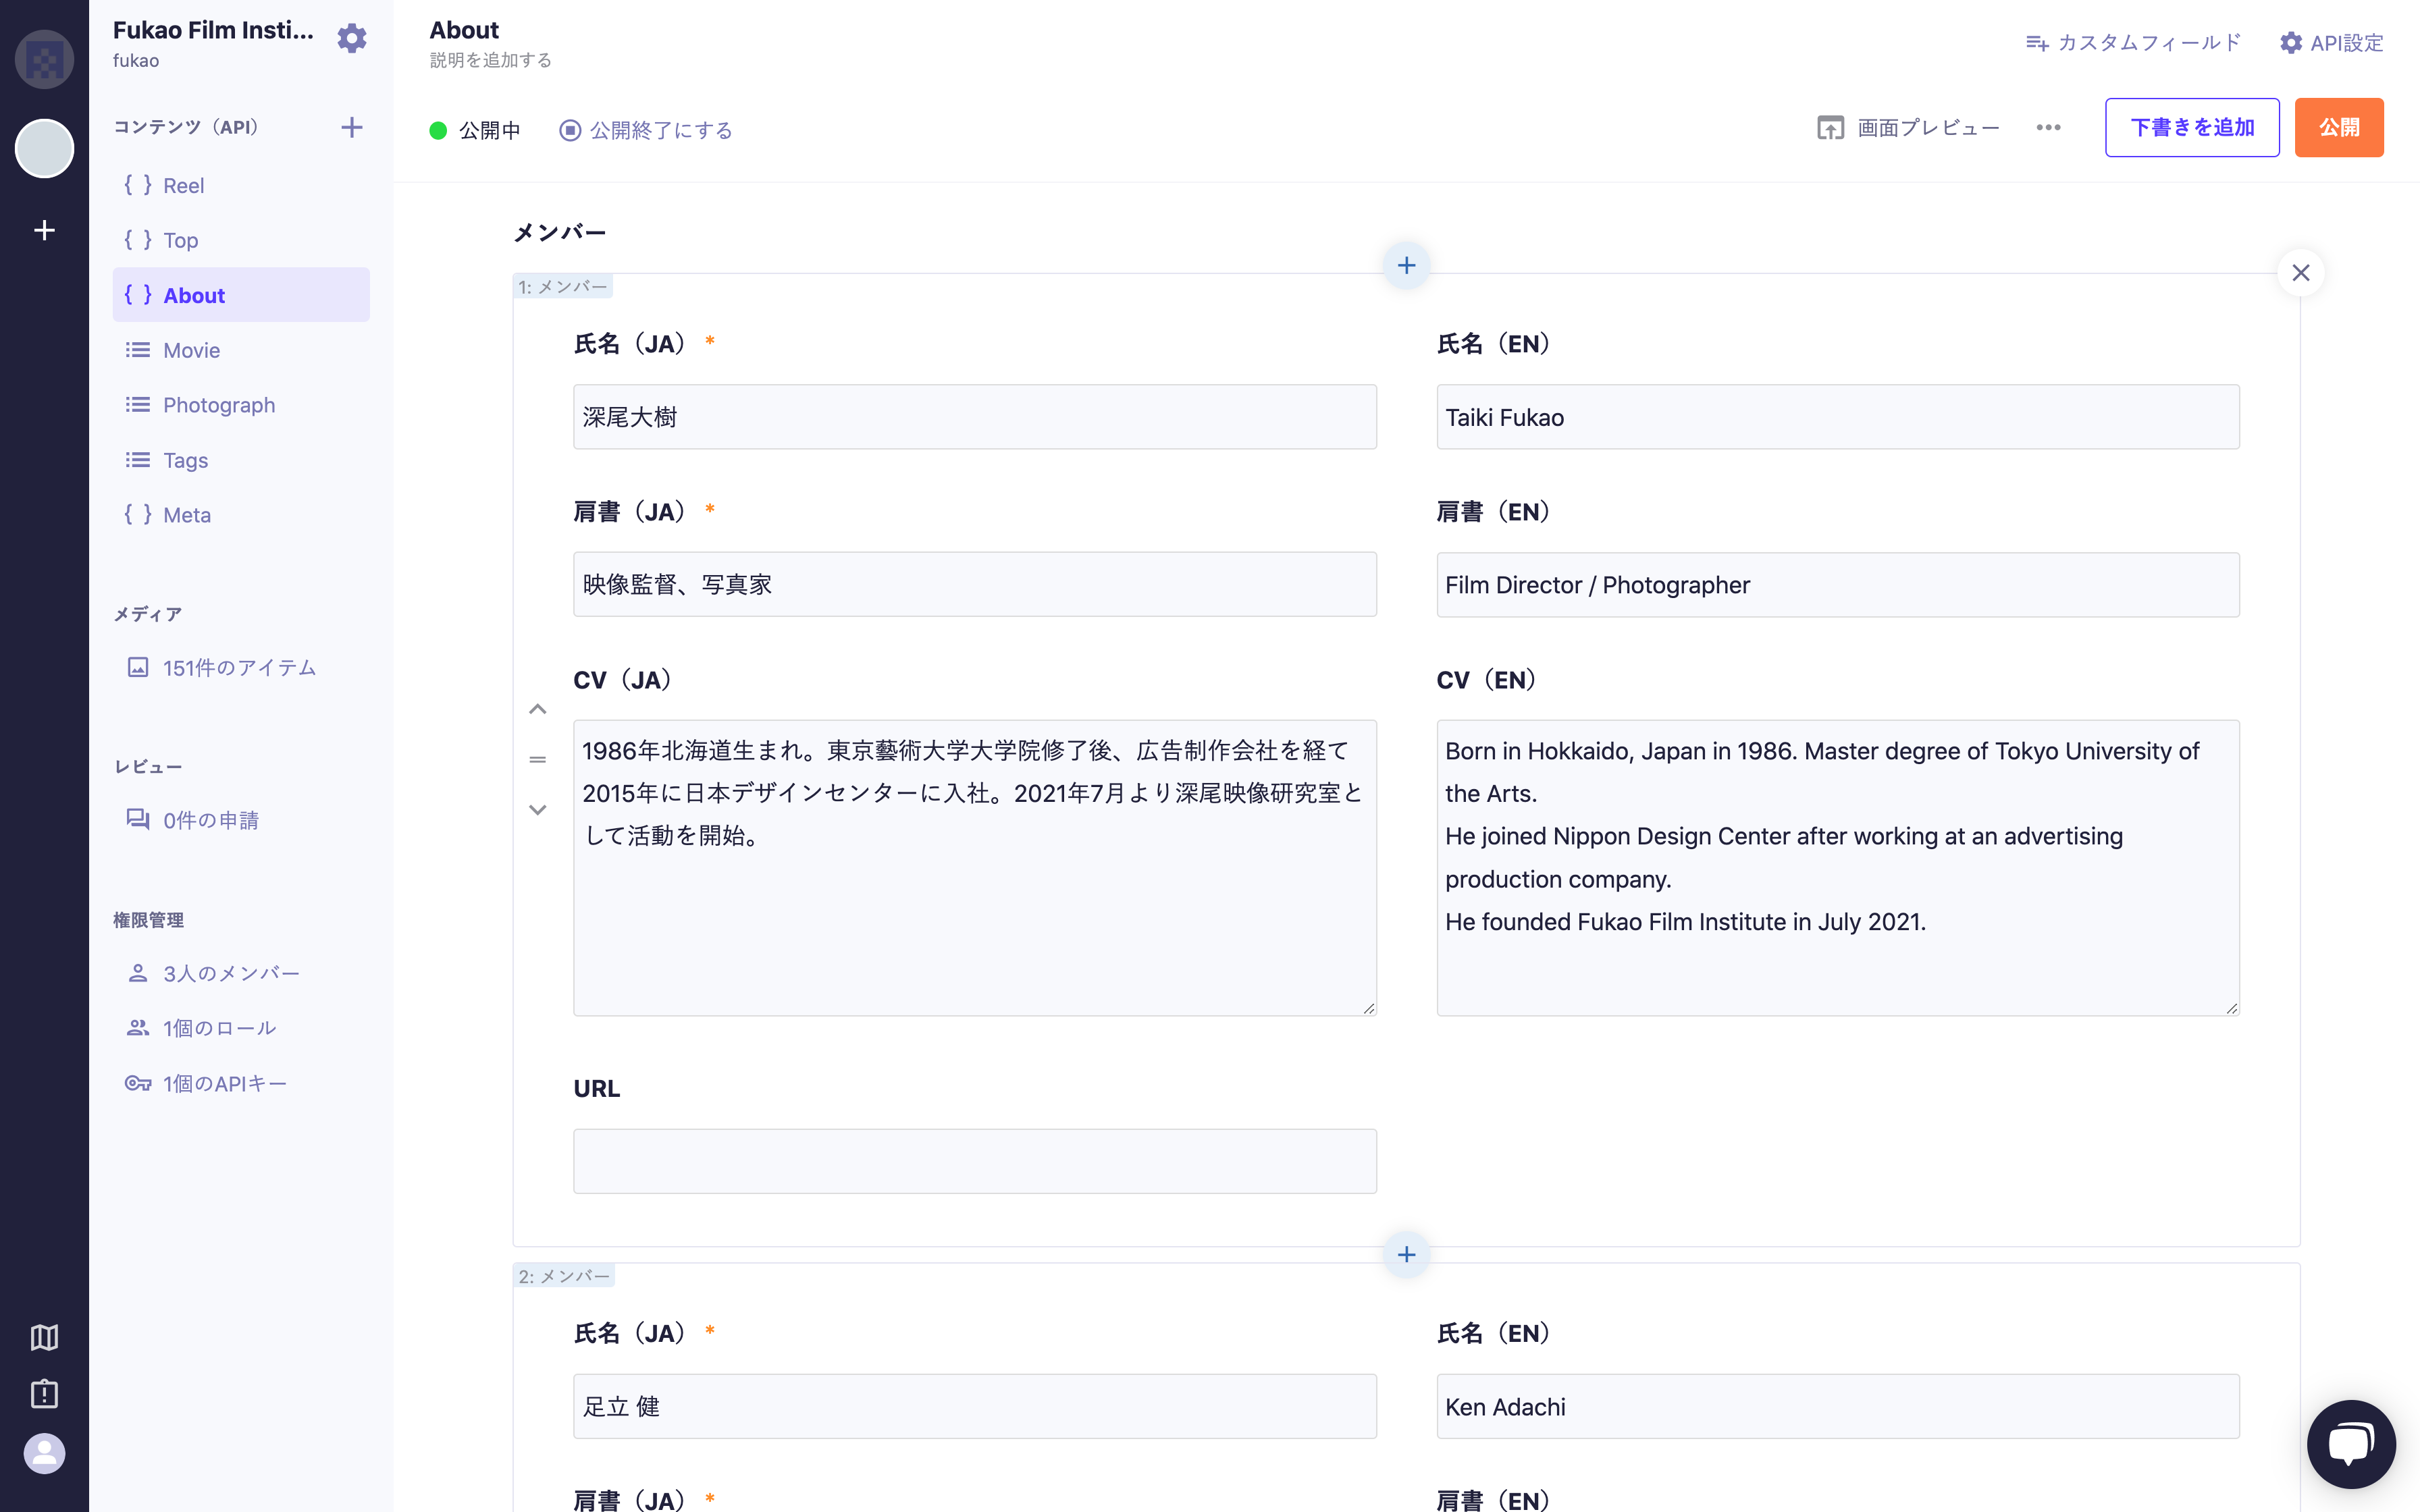This screenshot has width=2420, height=1512.
Task: Click the announcements clipboard icon in sidebar
Action: pyautogui.click(x=44, y=1394)
